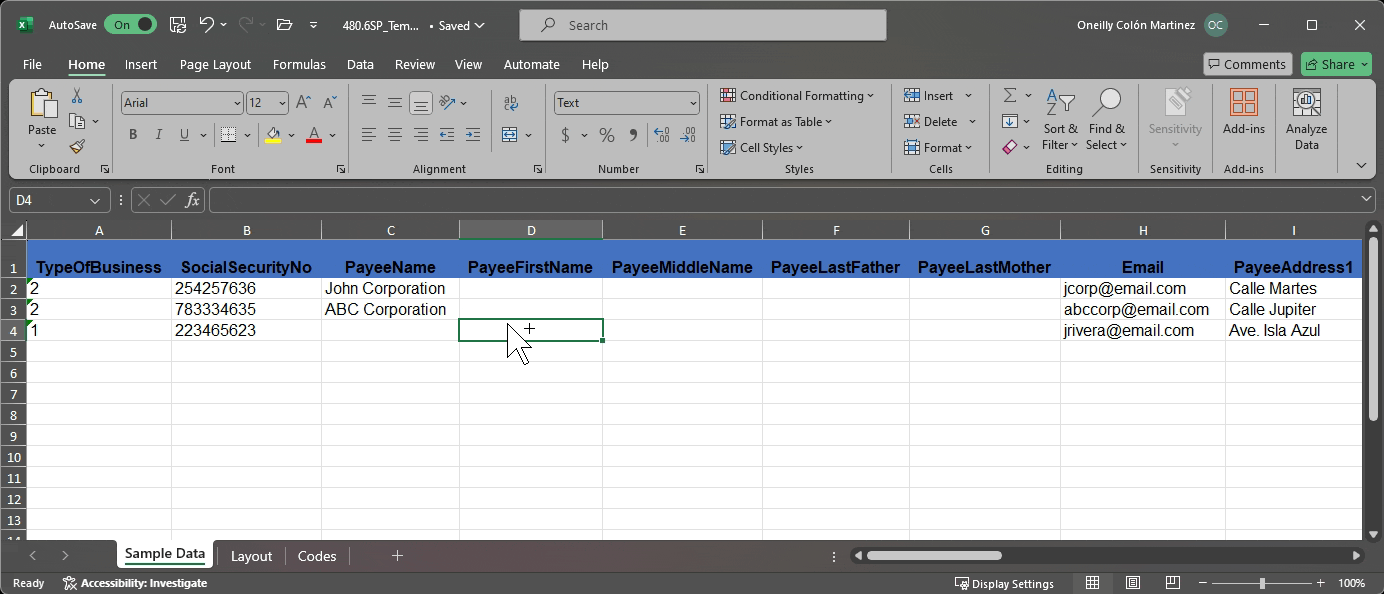Screen dimensions: 1384x594
Task: Open the Add-ins button
Action: 1244,112
